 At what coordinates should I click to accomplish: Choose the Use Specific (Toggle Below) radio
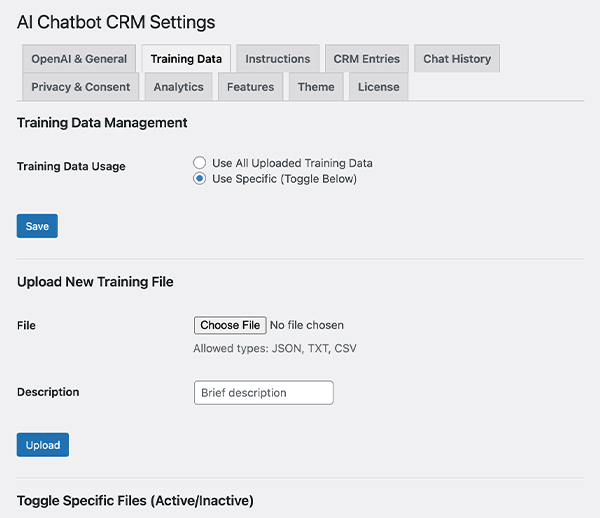click(200, 179)
